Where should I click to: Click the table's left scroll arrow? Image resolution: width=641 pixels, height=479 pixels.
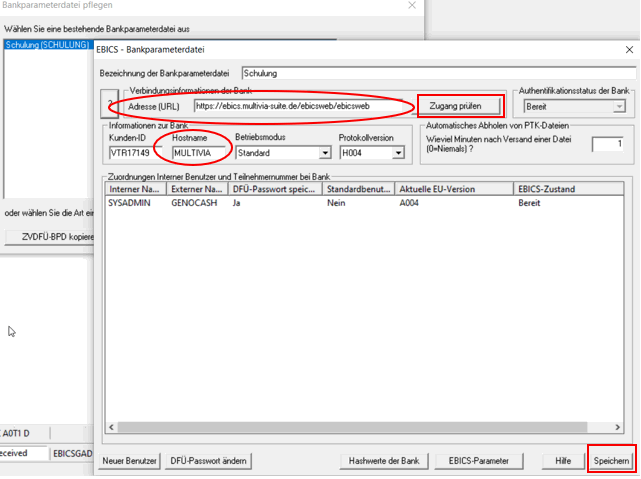coord(112,427)
